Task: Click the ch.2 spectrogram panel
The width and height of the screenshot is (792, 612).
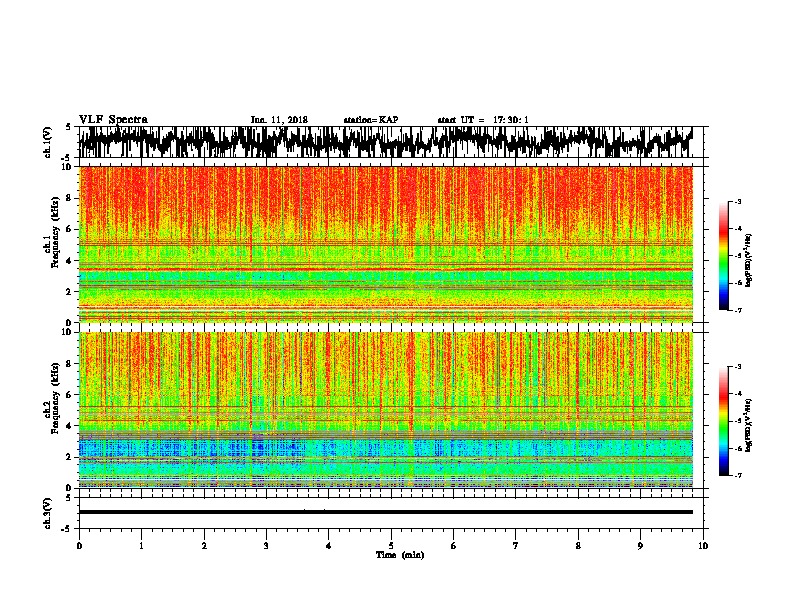Action: click(x=386, y=410)
